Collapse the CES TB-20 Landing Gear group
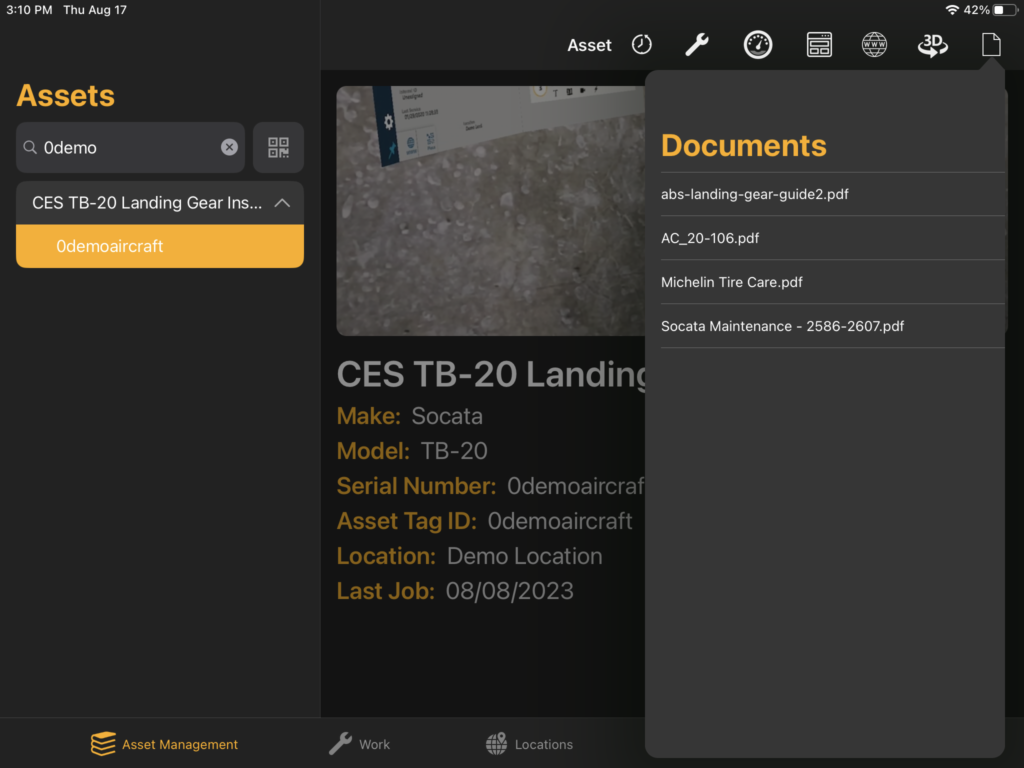 tap(285, 202)
